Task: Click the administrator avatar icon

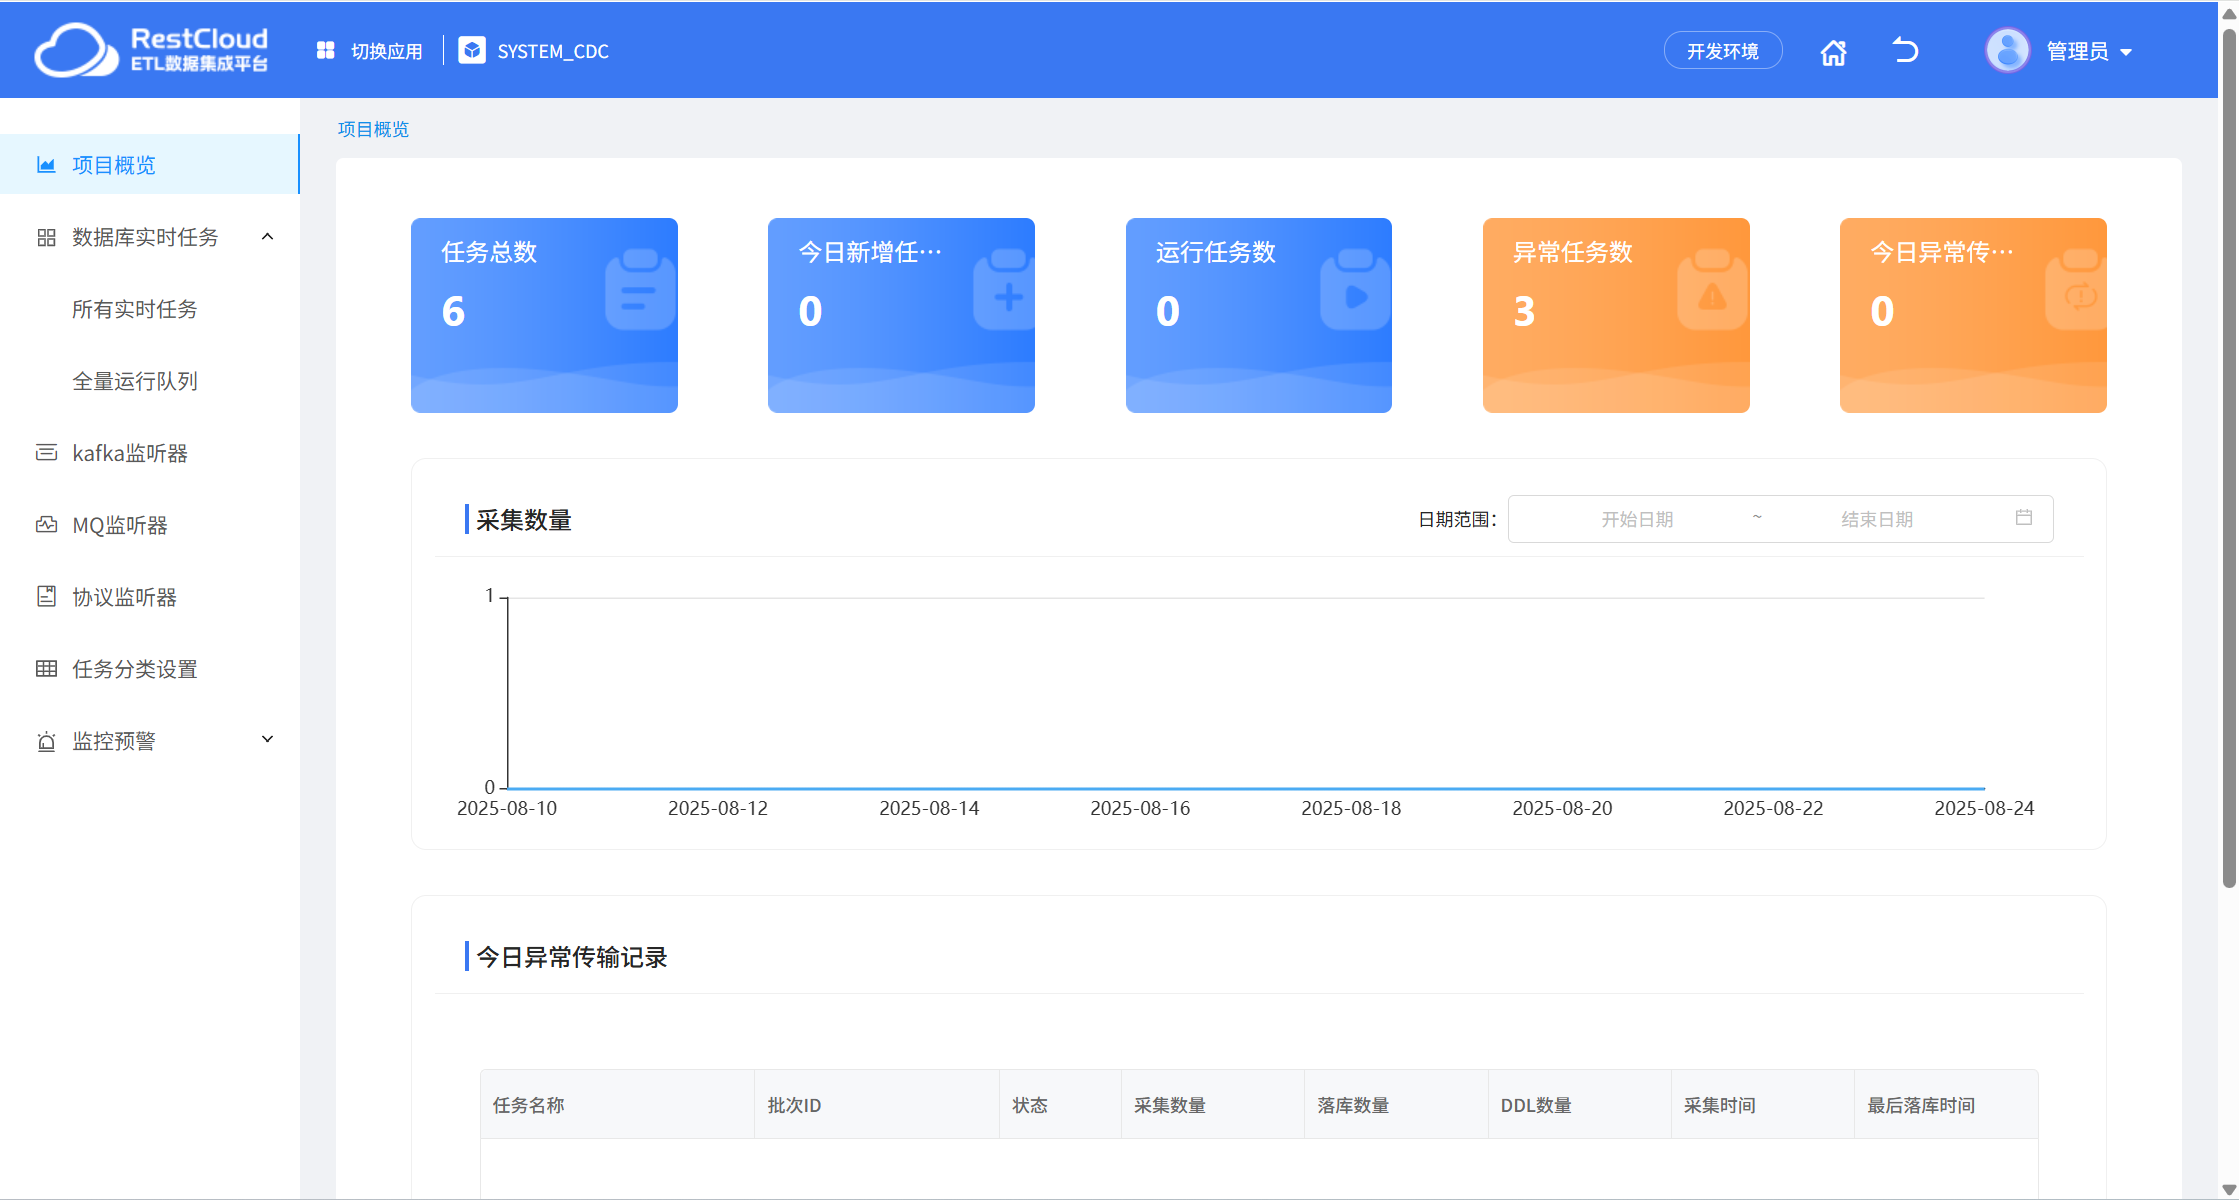Action: coord(2006,51)
